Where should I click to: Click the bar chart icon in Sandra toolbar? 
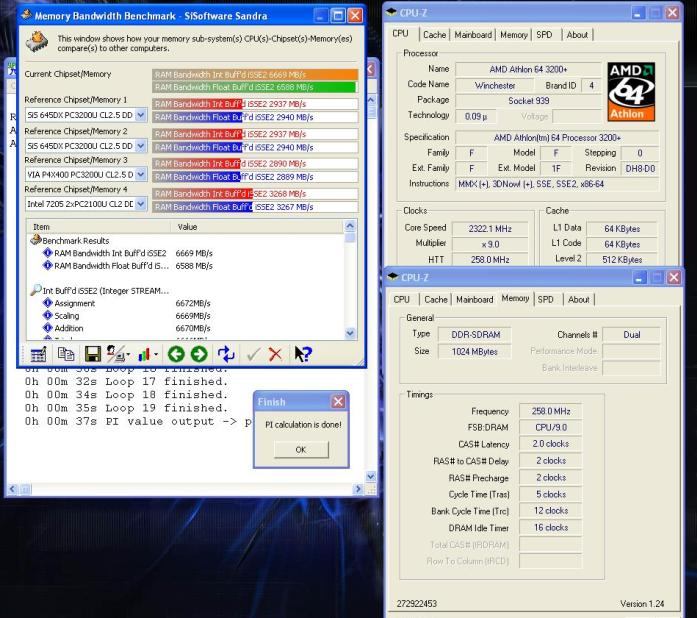pyautogui.click(x=144, y=354)
